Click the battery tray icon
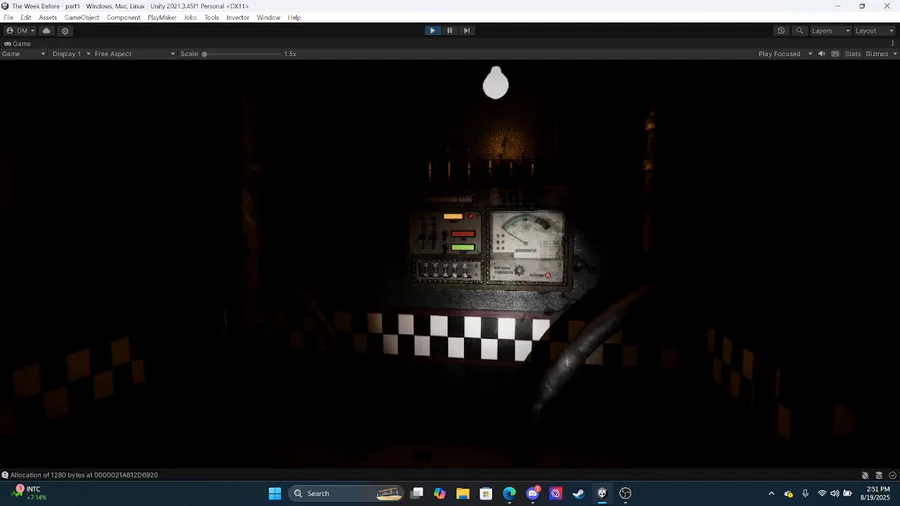The image size is (900, 506). coord(848,493)
